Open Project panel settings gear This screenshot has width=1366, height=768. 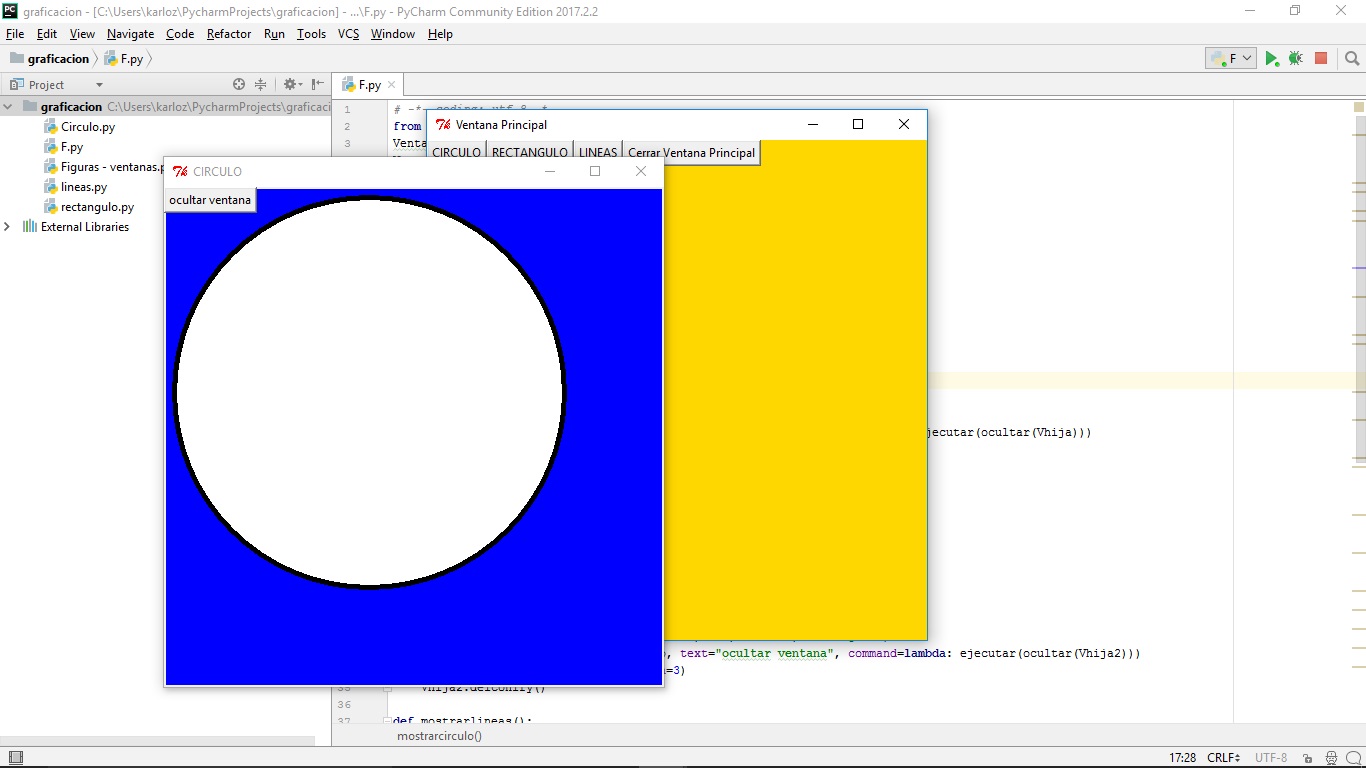point(289,84)
